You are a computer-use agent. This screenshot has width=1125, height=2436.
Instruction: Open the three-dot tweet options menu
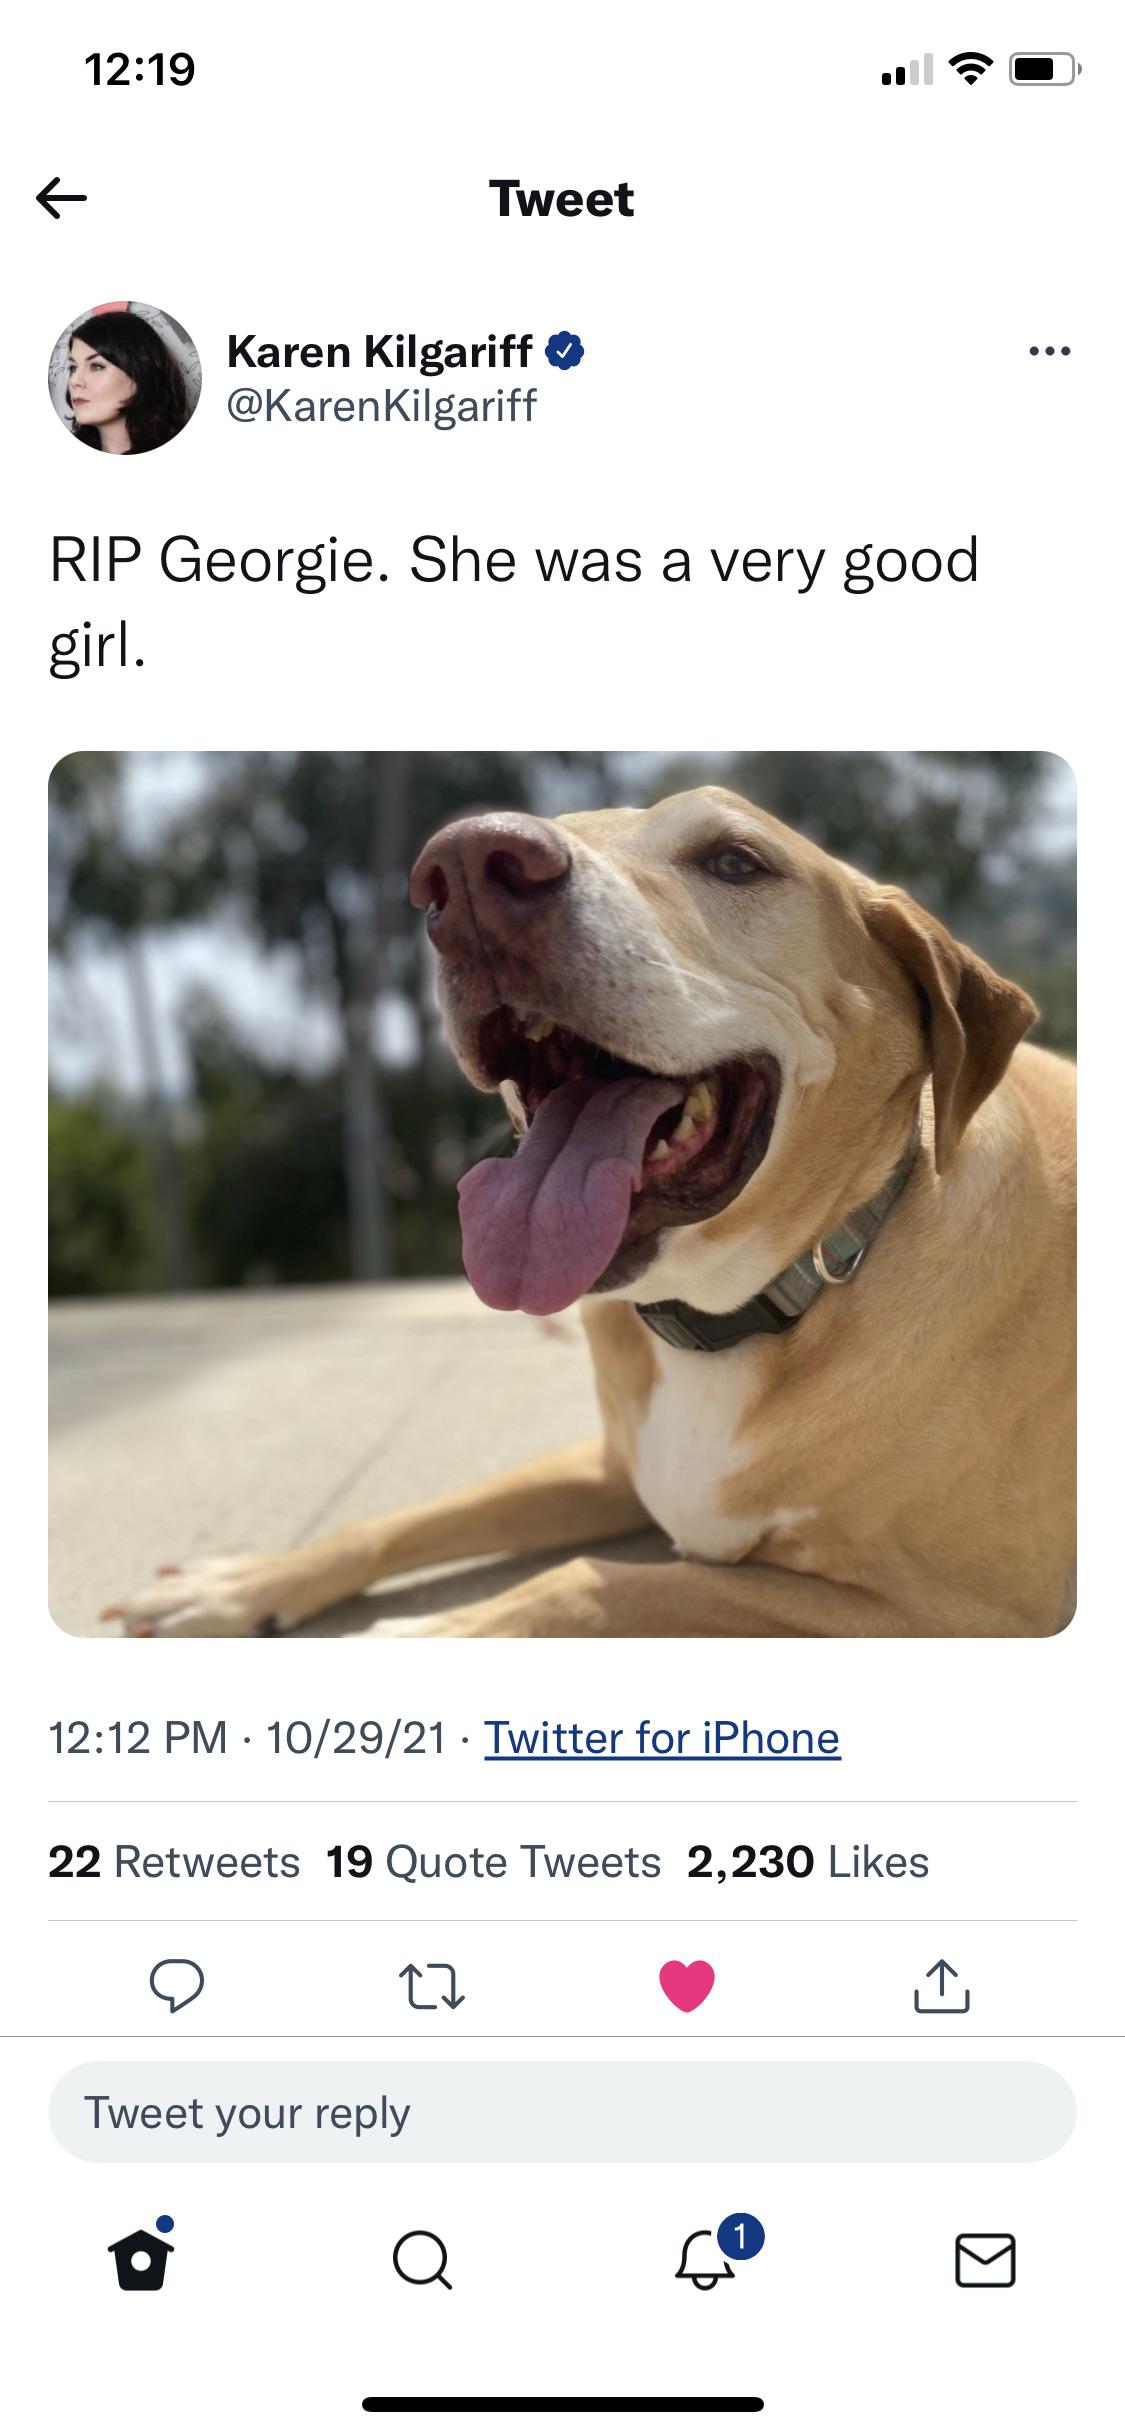pos(1050,351)
